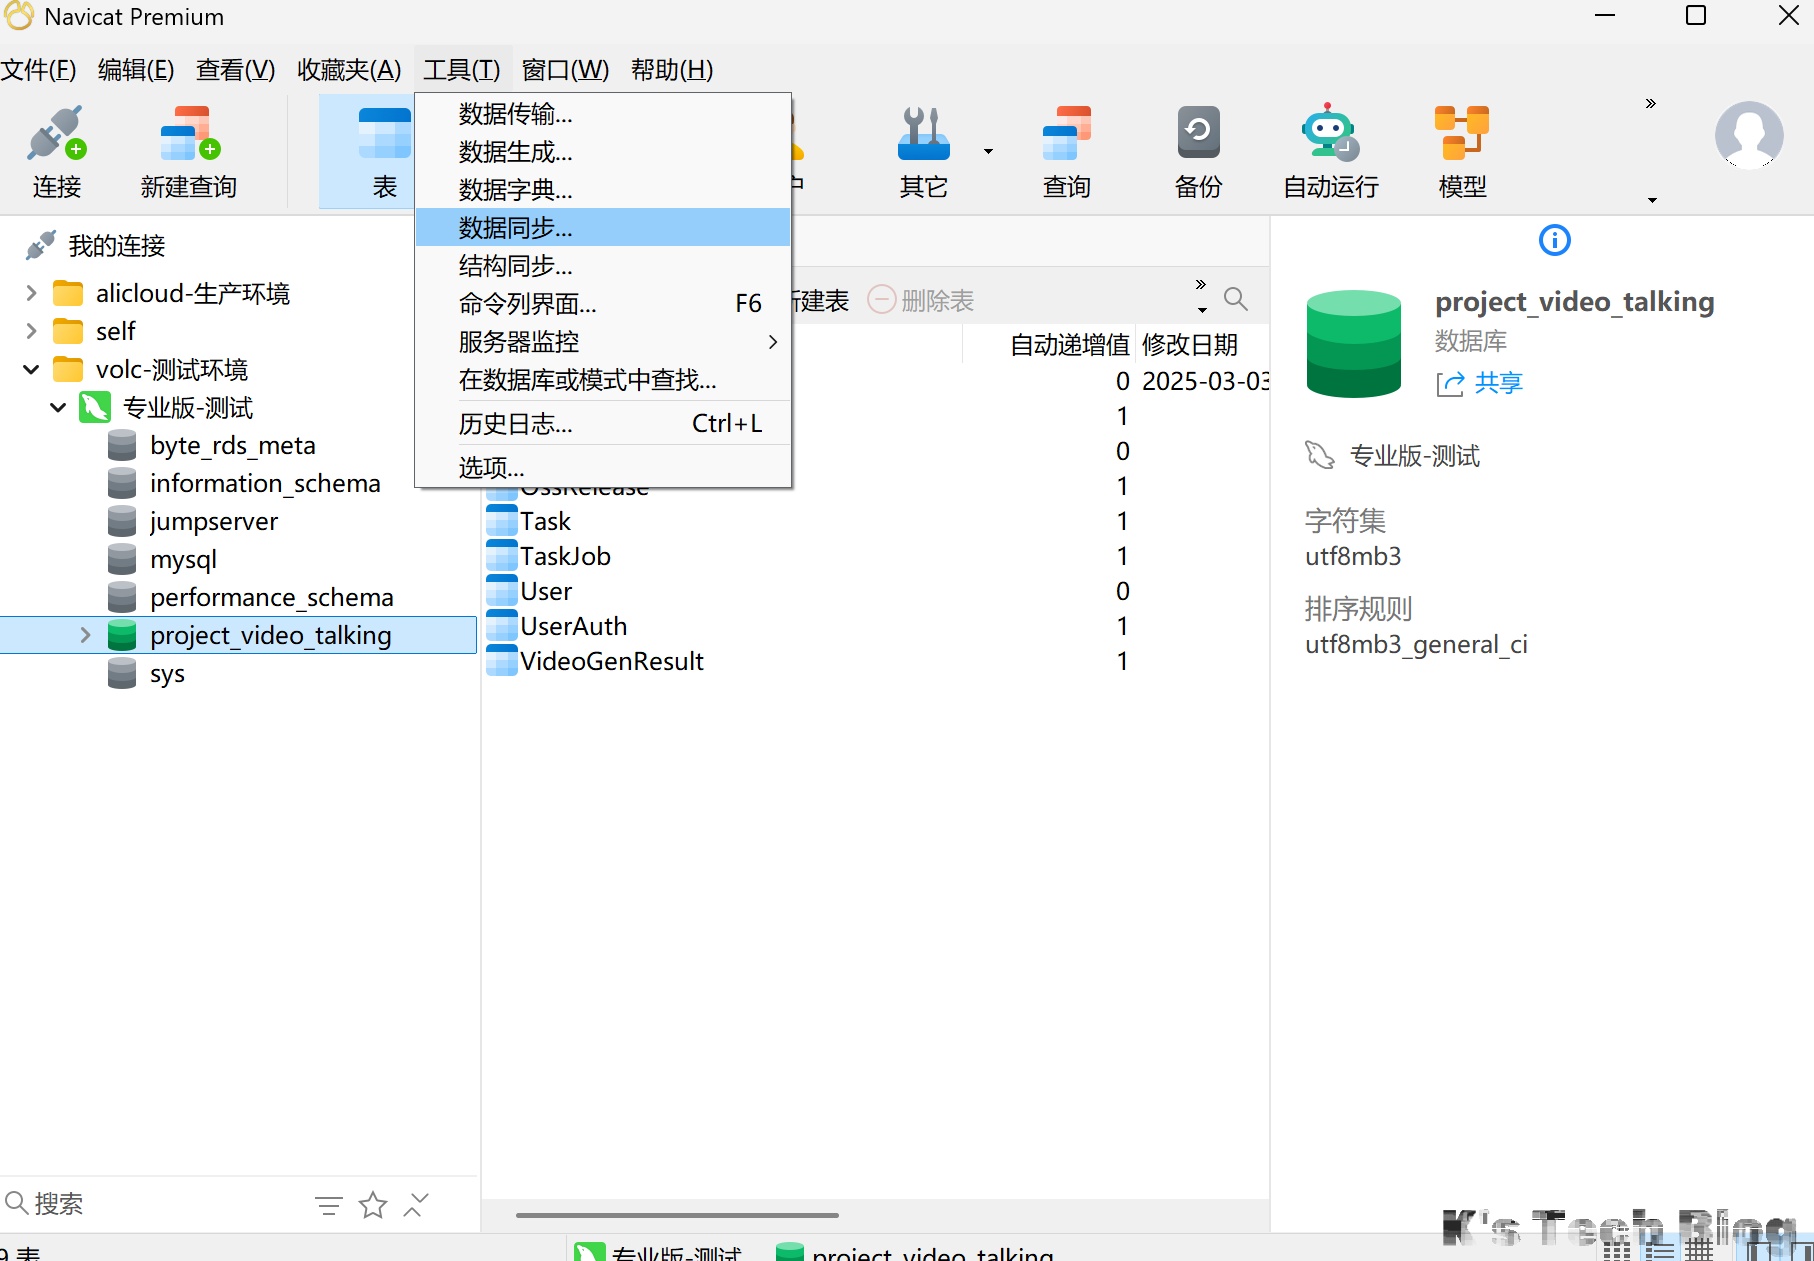Click the Query toolbar icon
This screenshot has width=1814, height=1261.
[1066, 135]
